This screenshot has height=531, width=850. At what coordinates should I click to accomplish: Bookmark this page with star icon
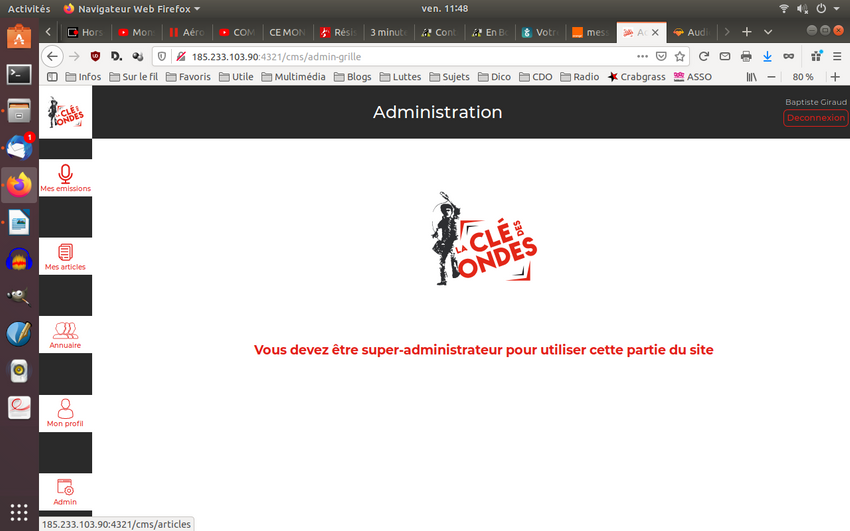point(680,57)
